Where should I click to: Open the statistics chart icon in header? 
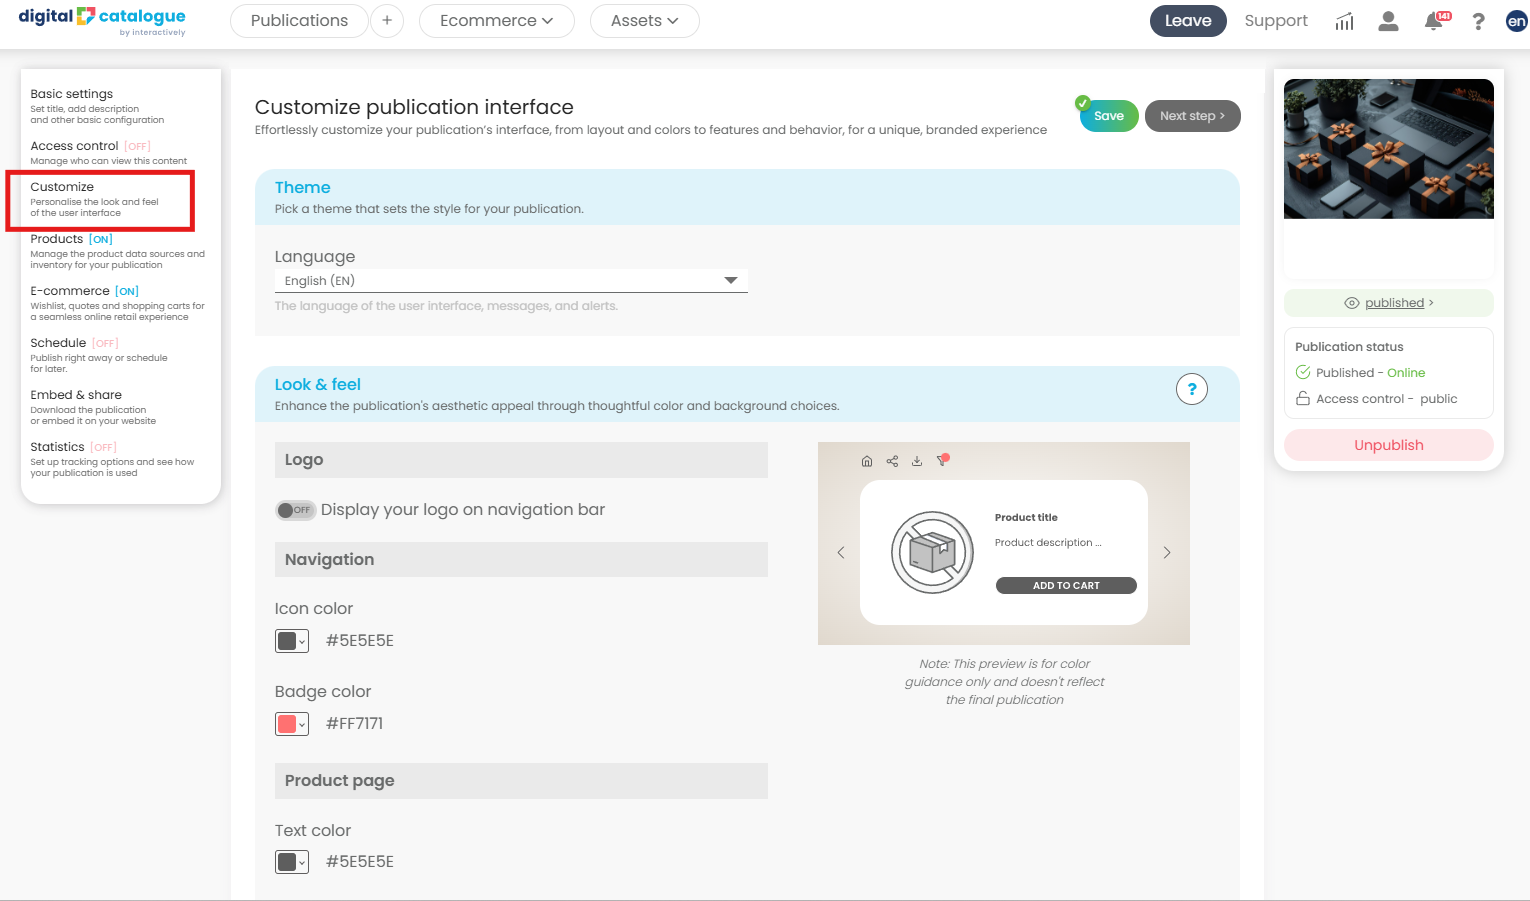[x=1344, y=21]
